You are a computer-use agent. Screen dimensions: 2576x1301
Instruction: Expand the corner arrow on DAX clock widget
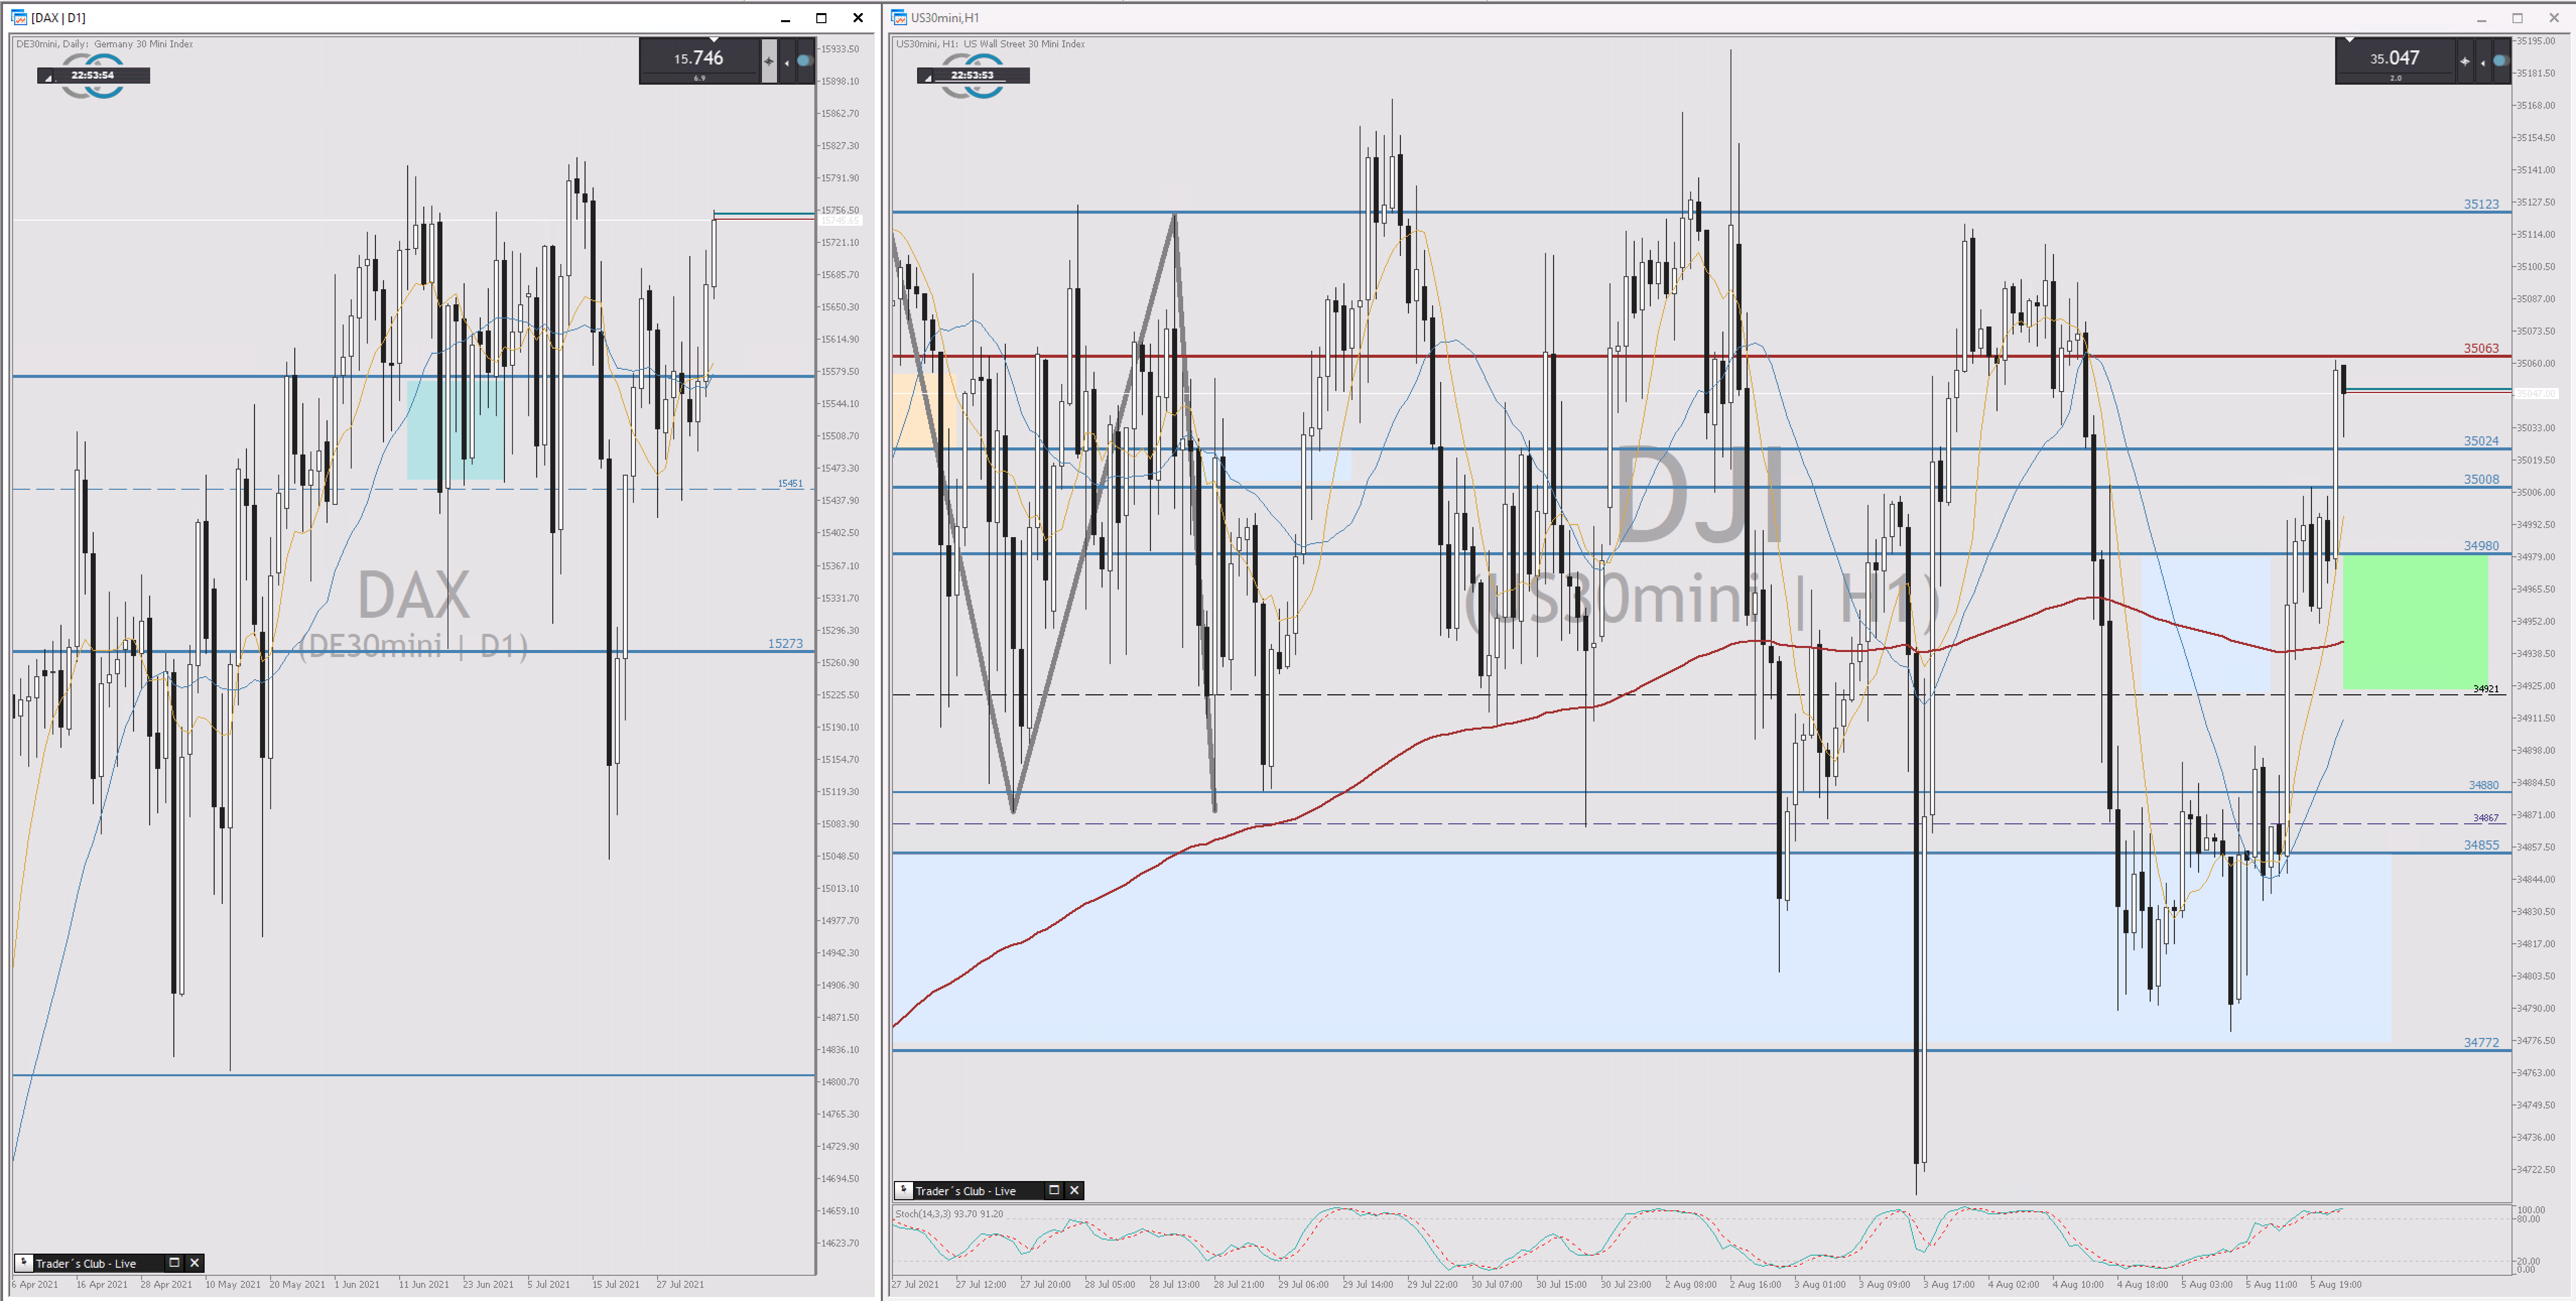(48, 78)
